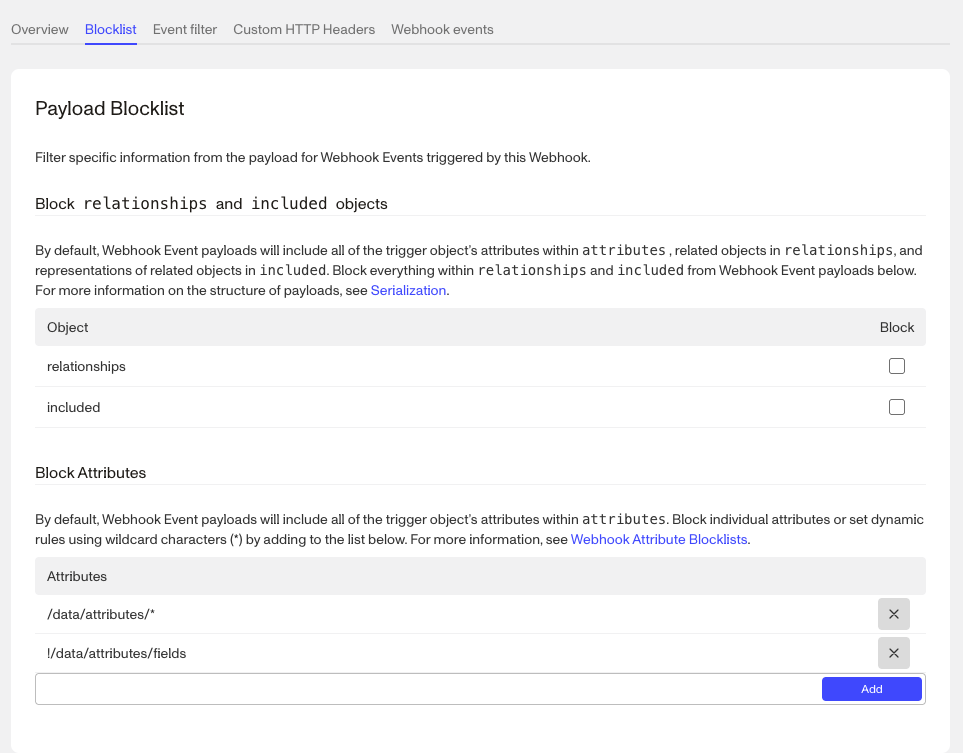Open the Webhook events tab

tap(442, 29)
